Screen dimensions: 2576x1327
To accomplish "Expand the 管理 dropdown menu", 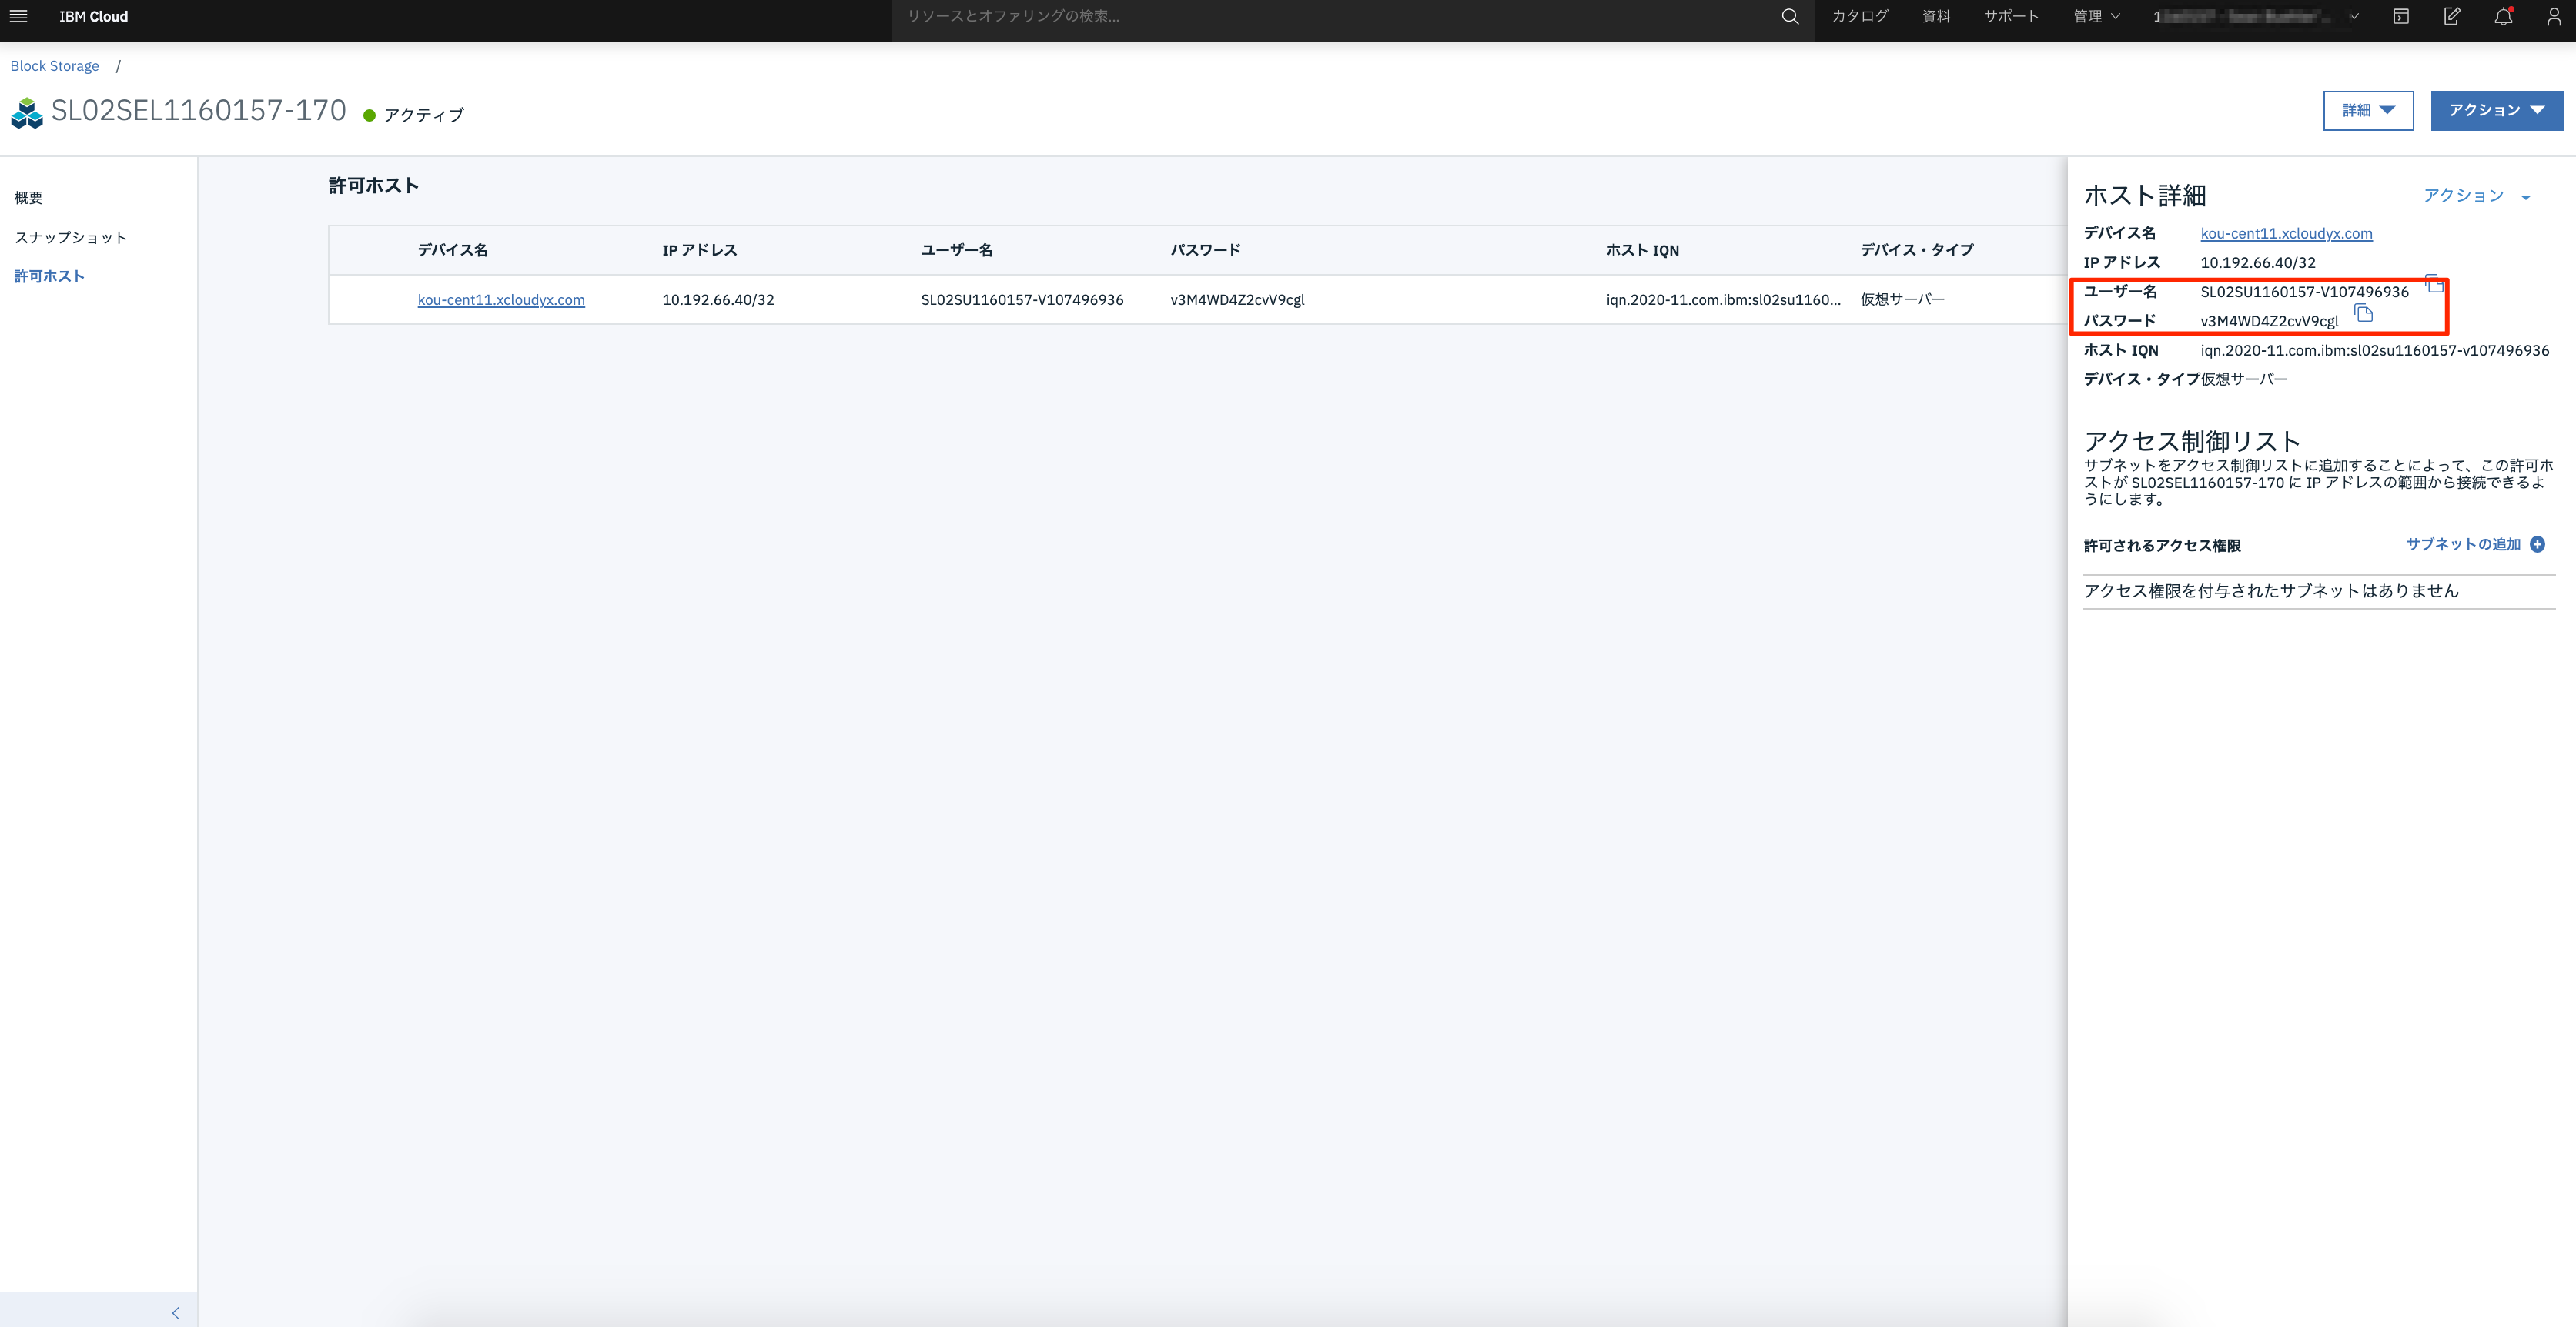I will point(2096,16).
